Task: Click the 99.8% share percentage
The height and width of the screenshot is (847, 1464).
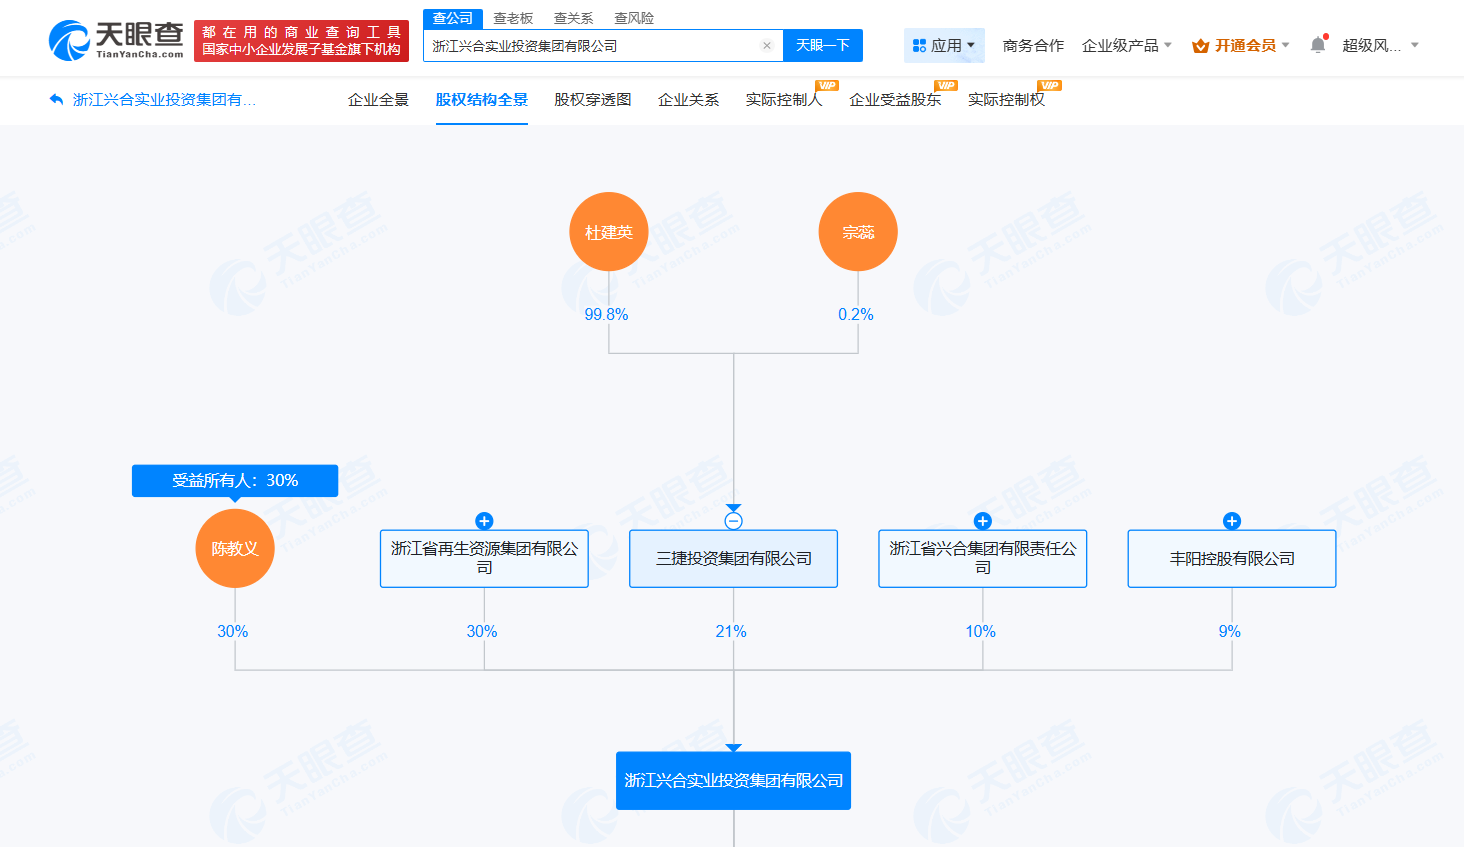Action: pos(606,315)
